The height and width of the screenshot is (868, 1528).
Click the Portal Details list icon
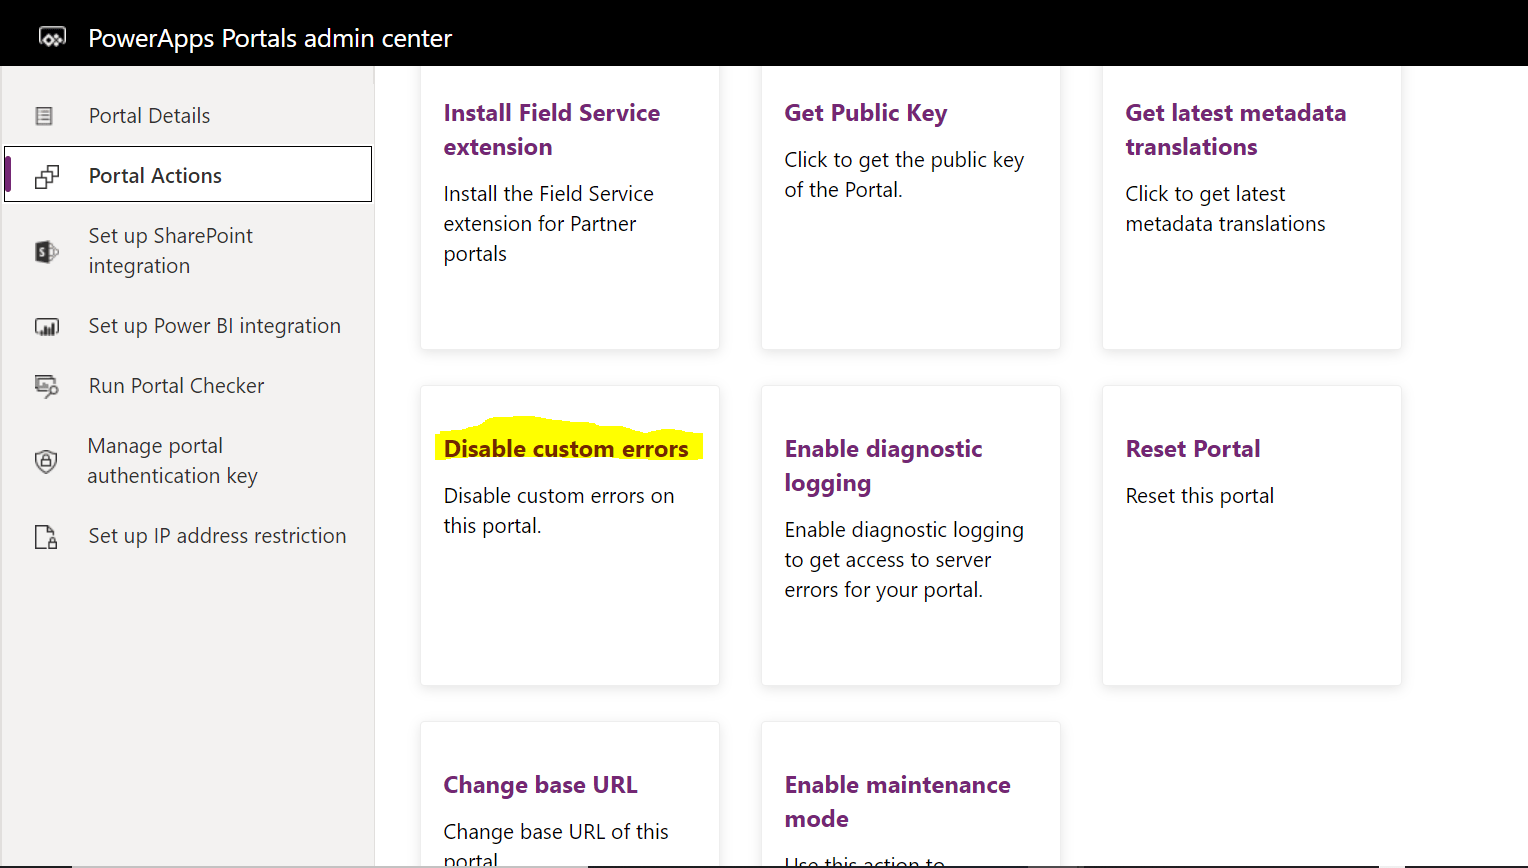[x=45, y=116]
